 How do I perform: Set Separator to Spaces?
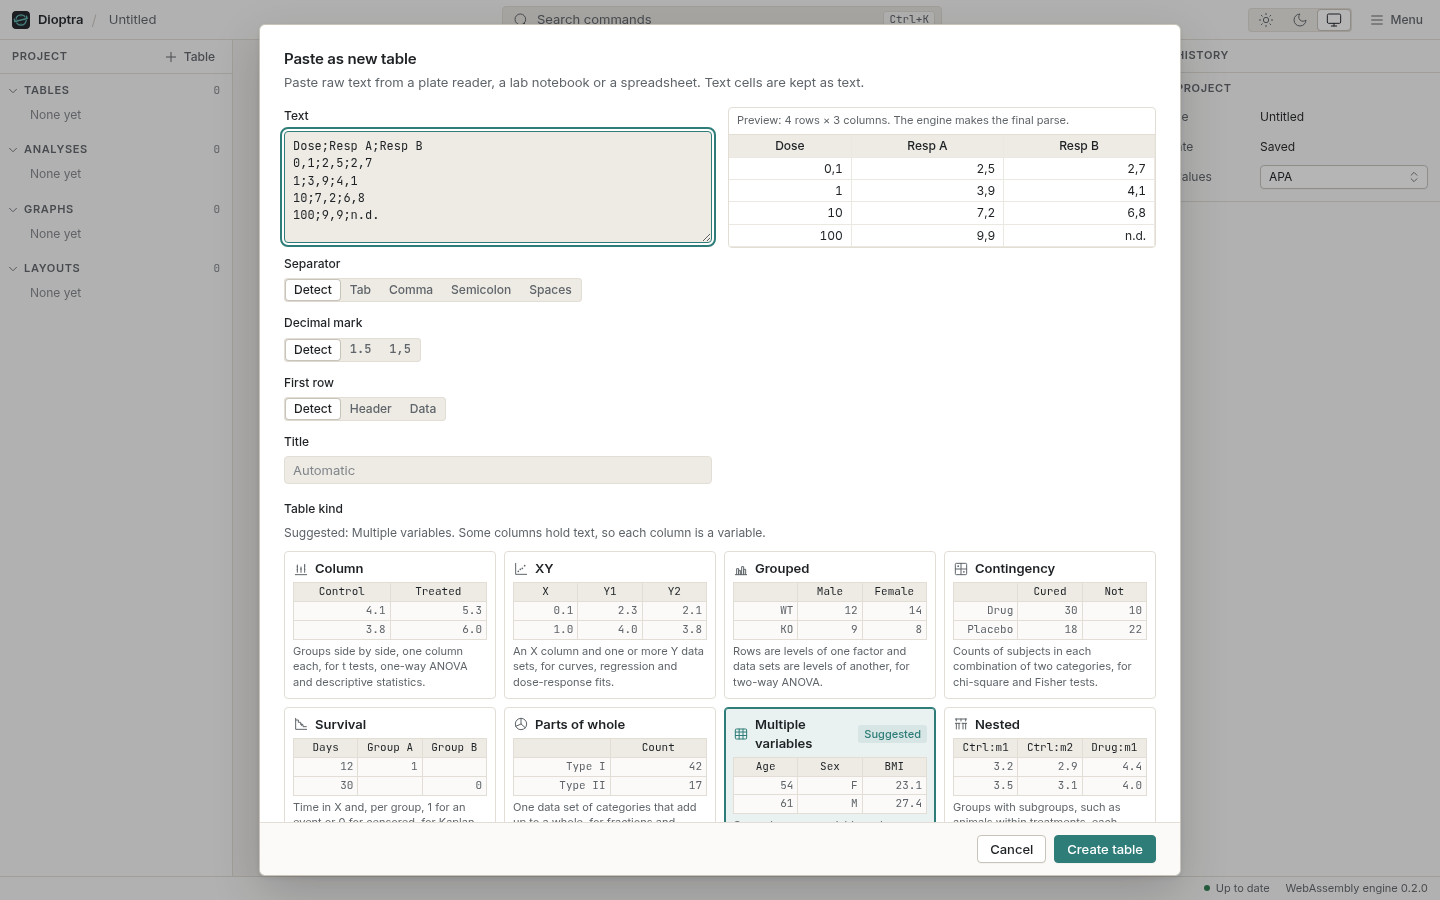[x=550, y=290]
